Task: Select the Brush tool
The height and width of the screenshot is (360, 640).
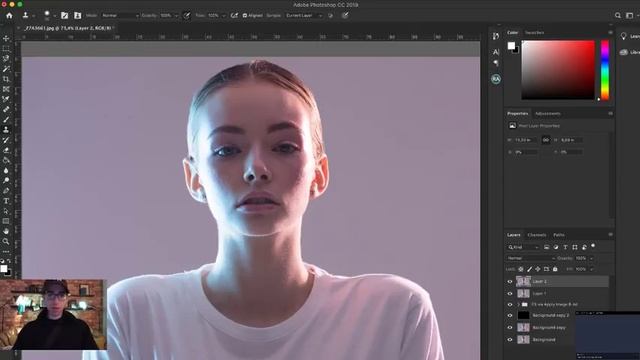Action: 6,120
